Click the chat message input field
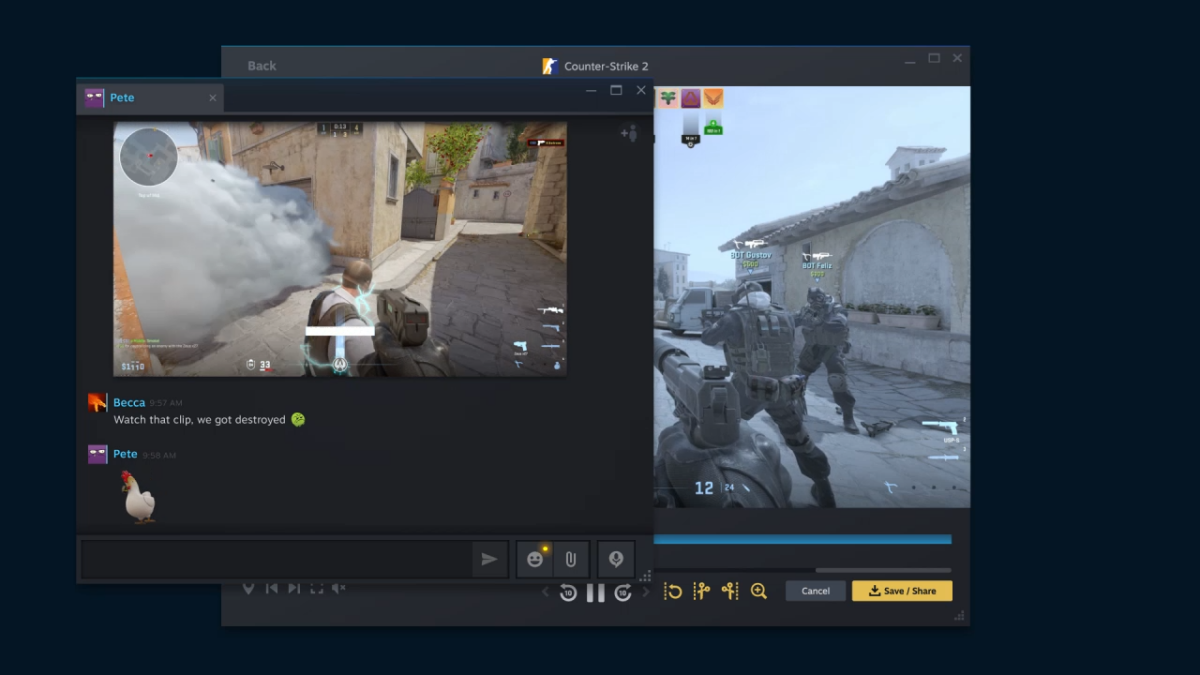Image resolution: width=1200 pixels, height=675 pixels. (x=277, y=559)
